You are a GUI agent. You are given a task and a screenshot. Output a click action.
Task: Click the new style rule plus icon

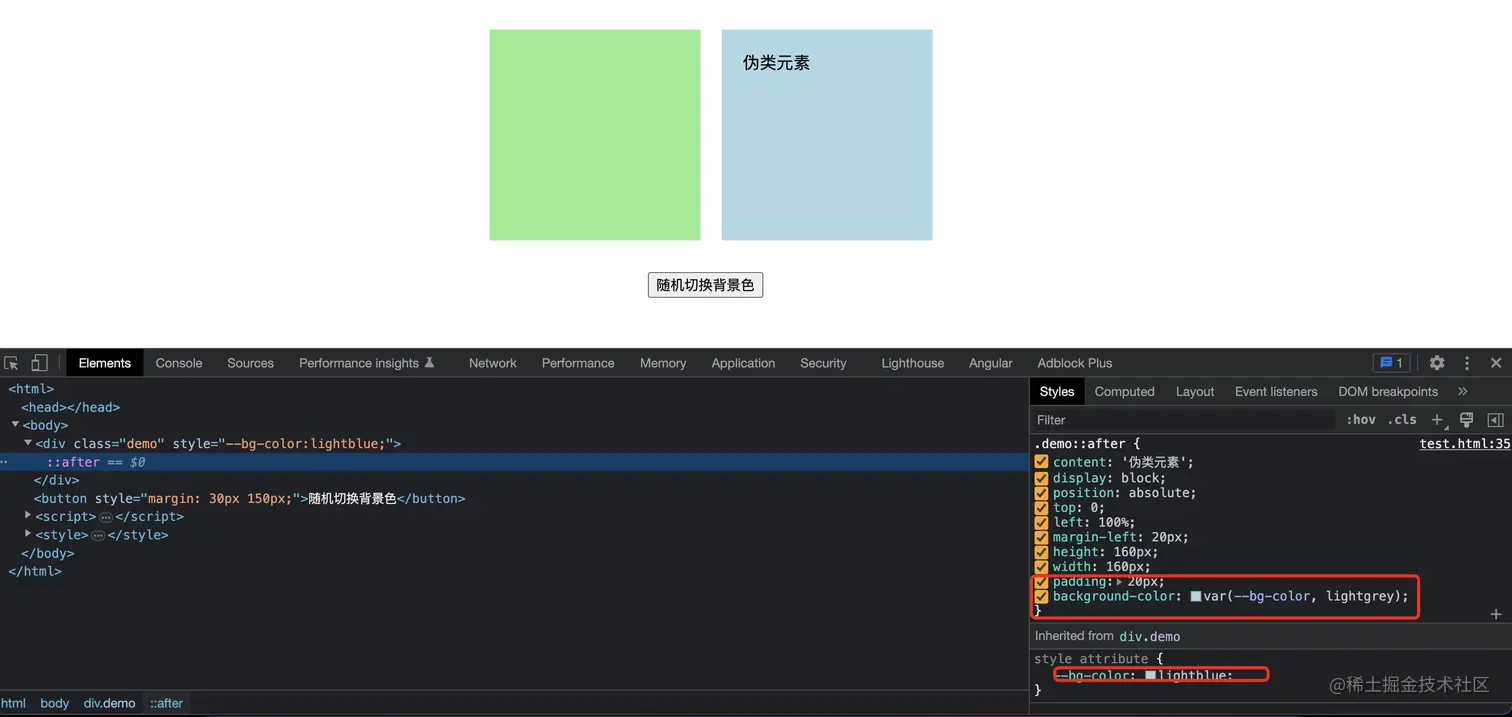1438,420
